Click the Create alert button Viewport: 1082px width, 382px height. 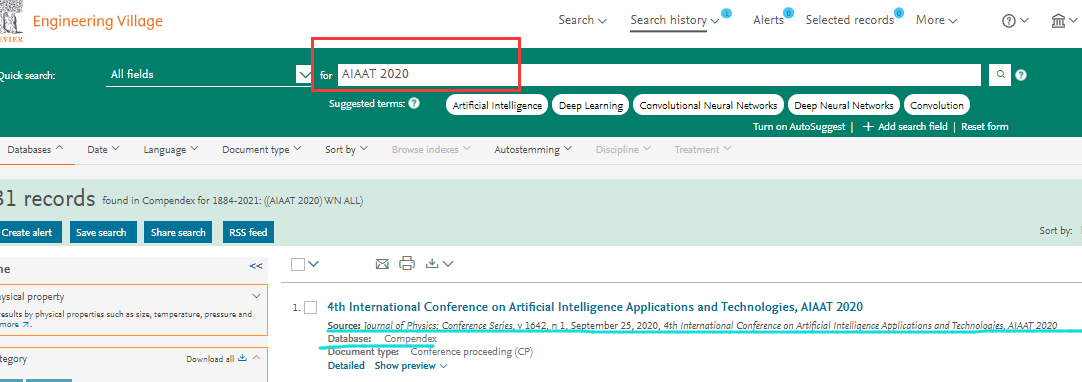[x=30, y=232]
